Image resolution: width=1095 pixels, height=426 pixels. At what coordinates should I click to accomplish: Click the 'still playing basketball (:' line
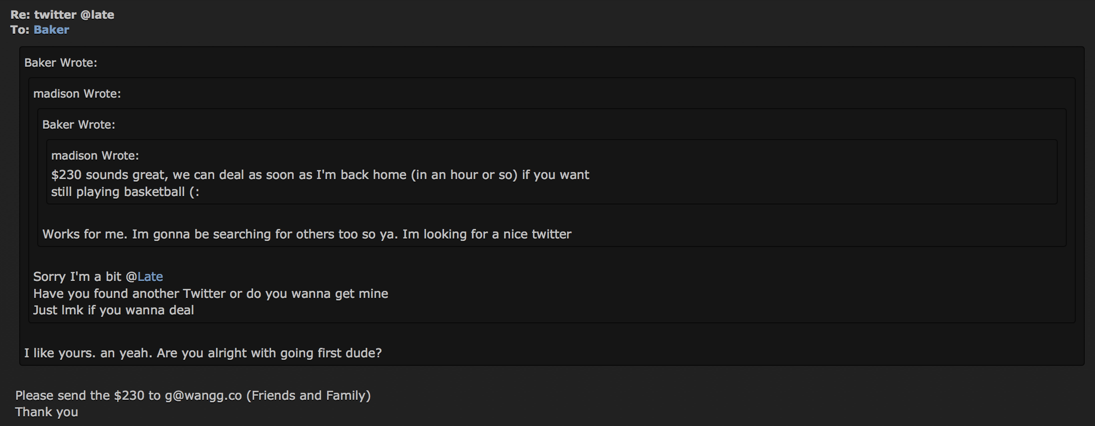[126, 192]
